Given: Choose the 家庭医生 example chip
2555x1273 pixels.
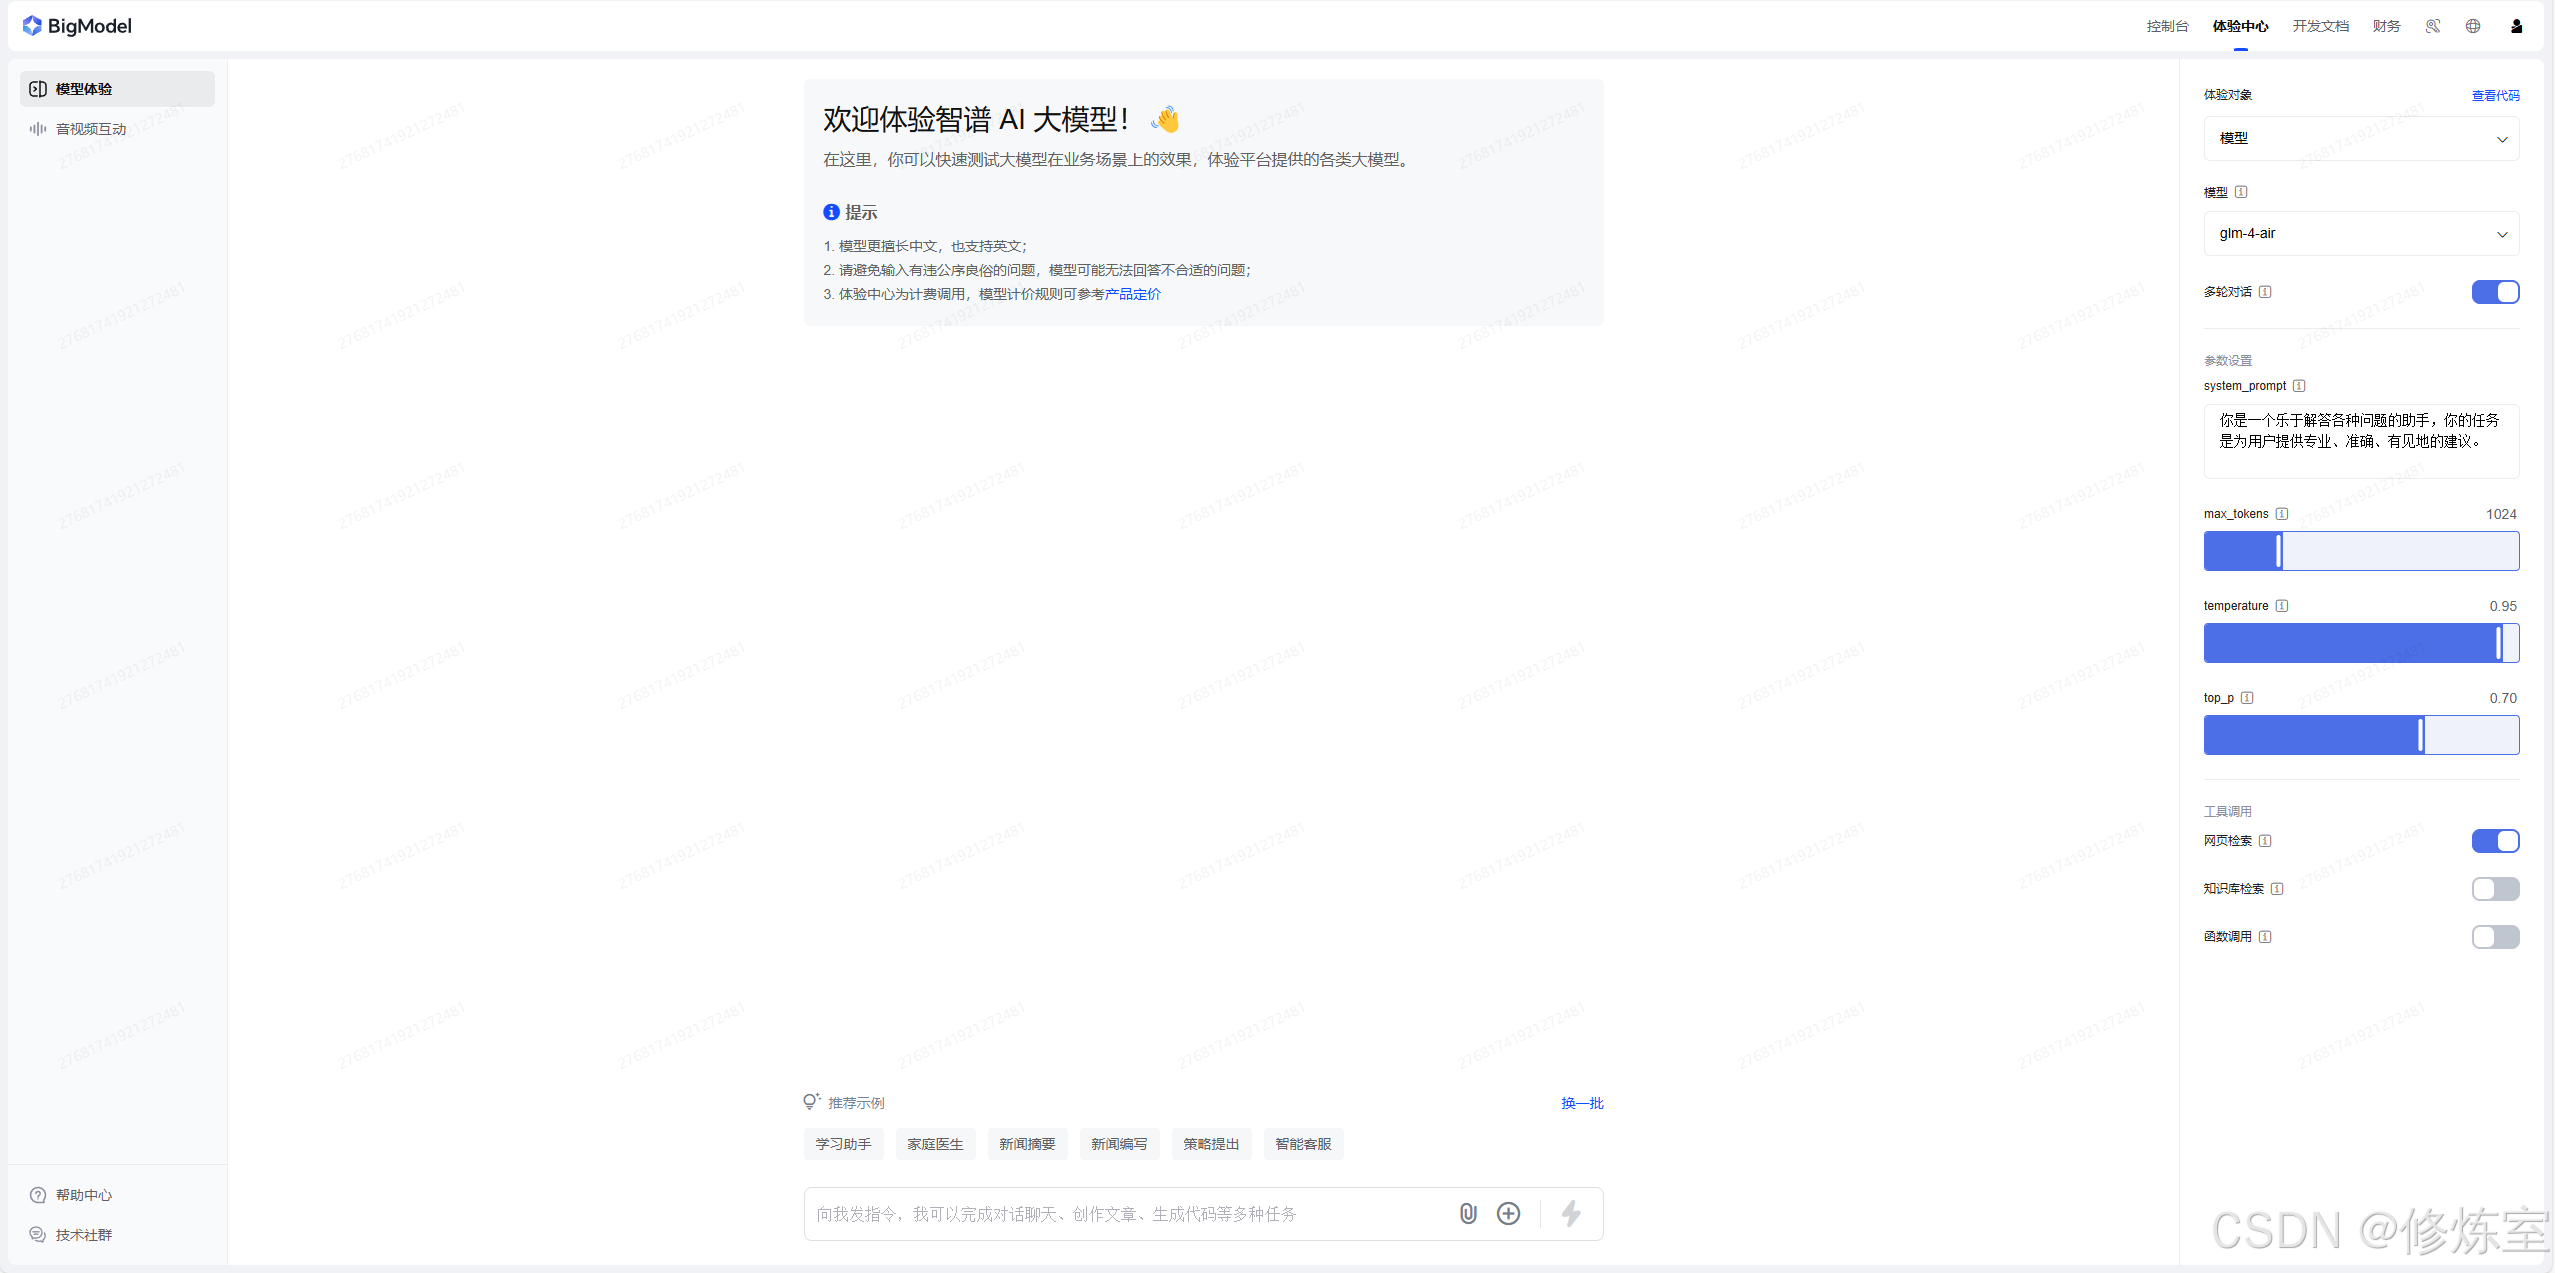Looking at the screenshot, I should [935, 1144].
